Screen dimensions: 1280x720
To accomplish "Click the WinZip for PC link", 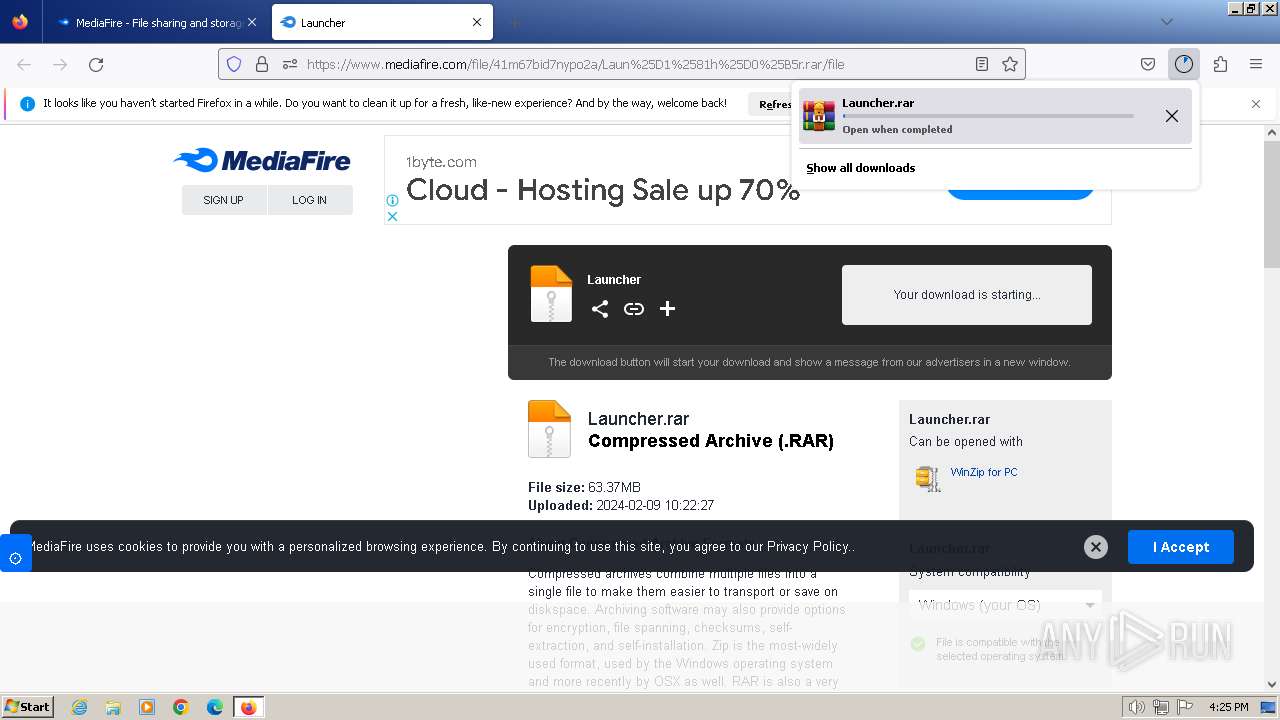I will pyautogui.click(x=984, y=472).
